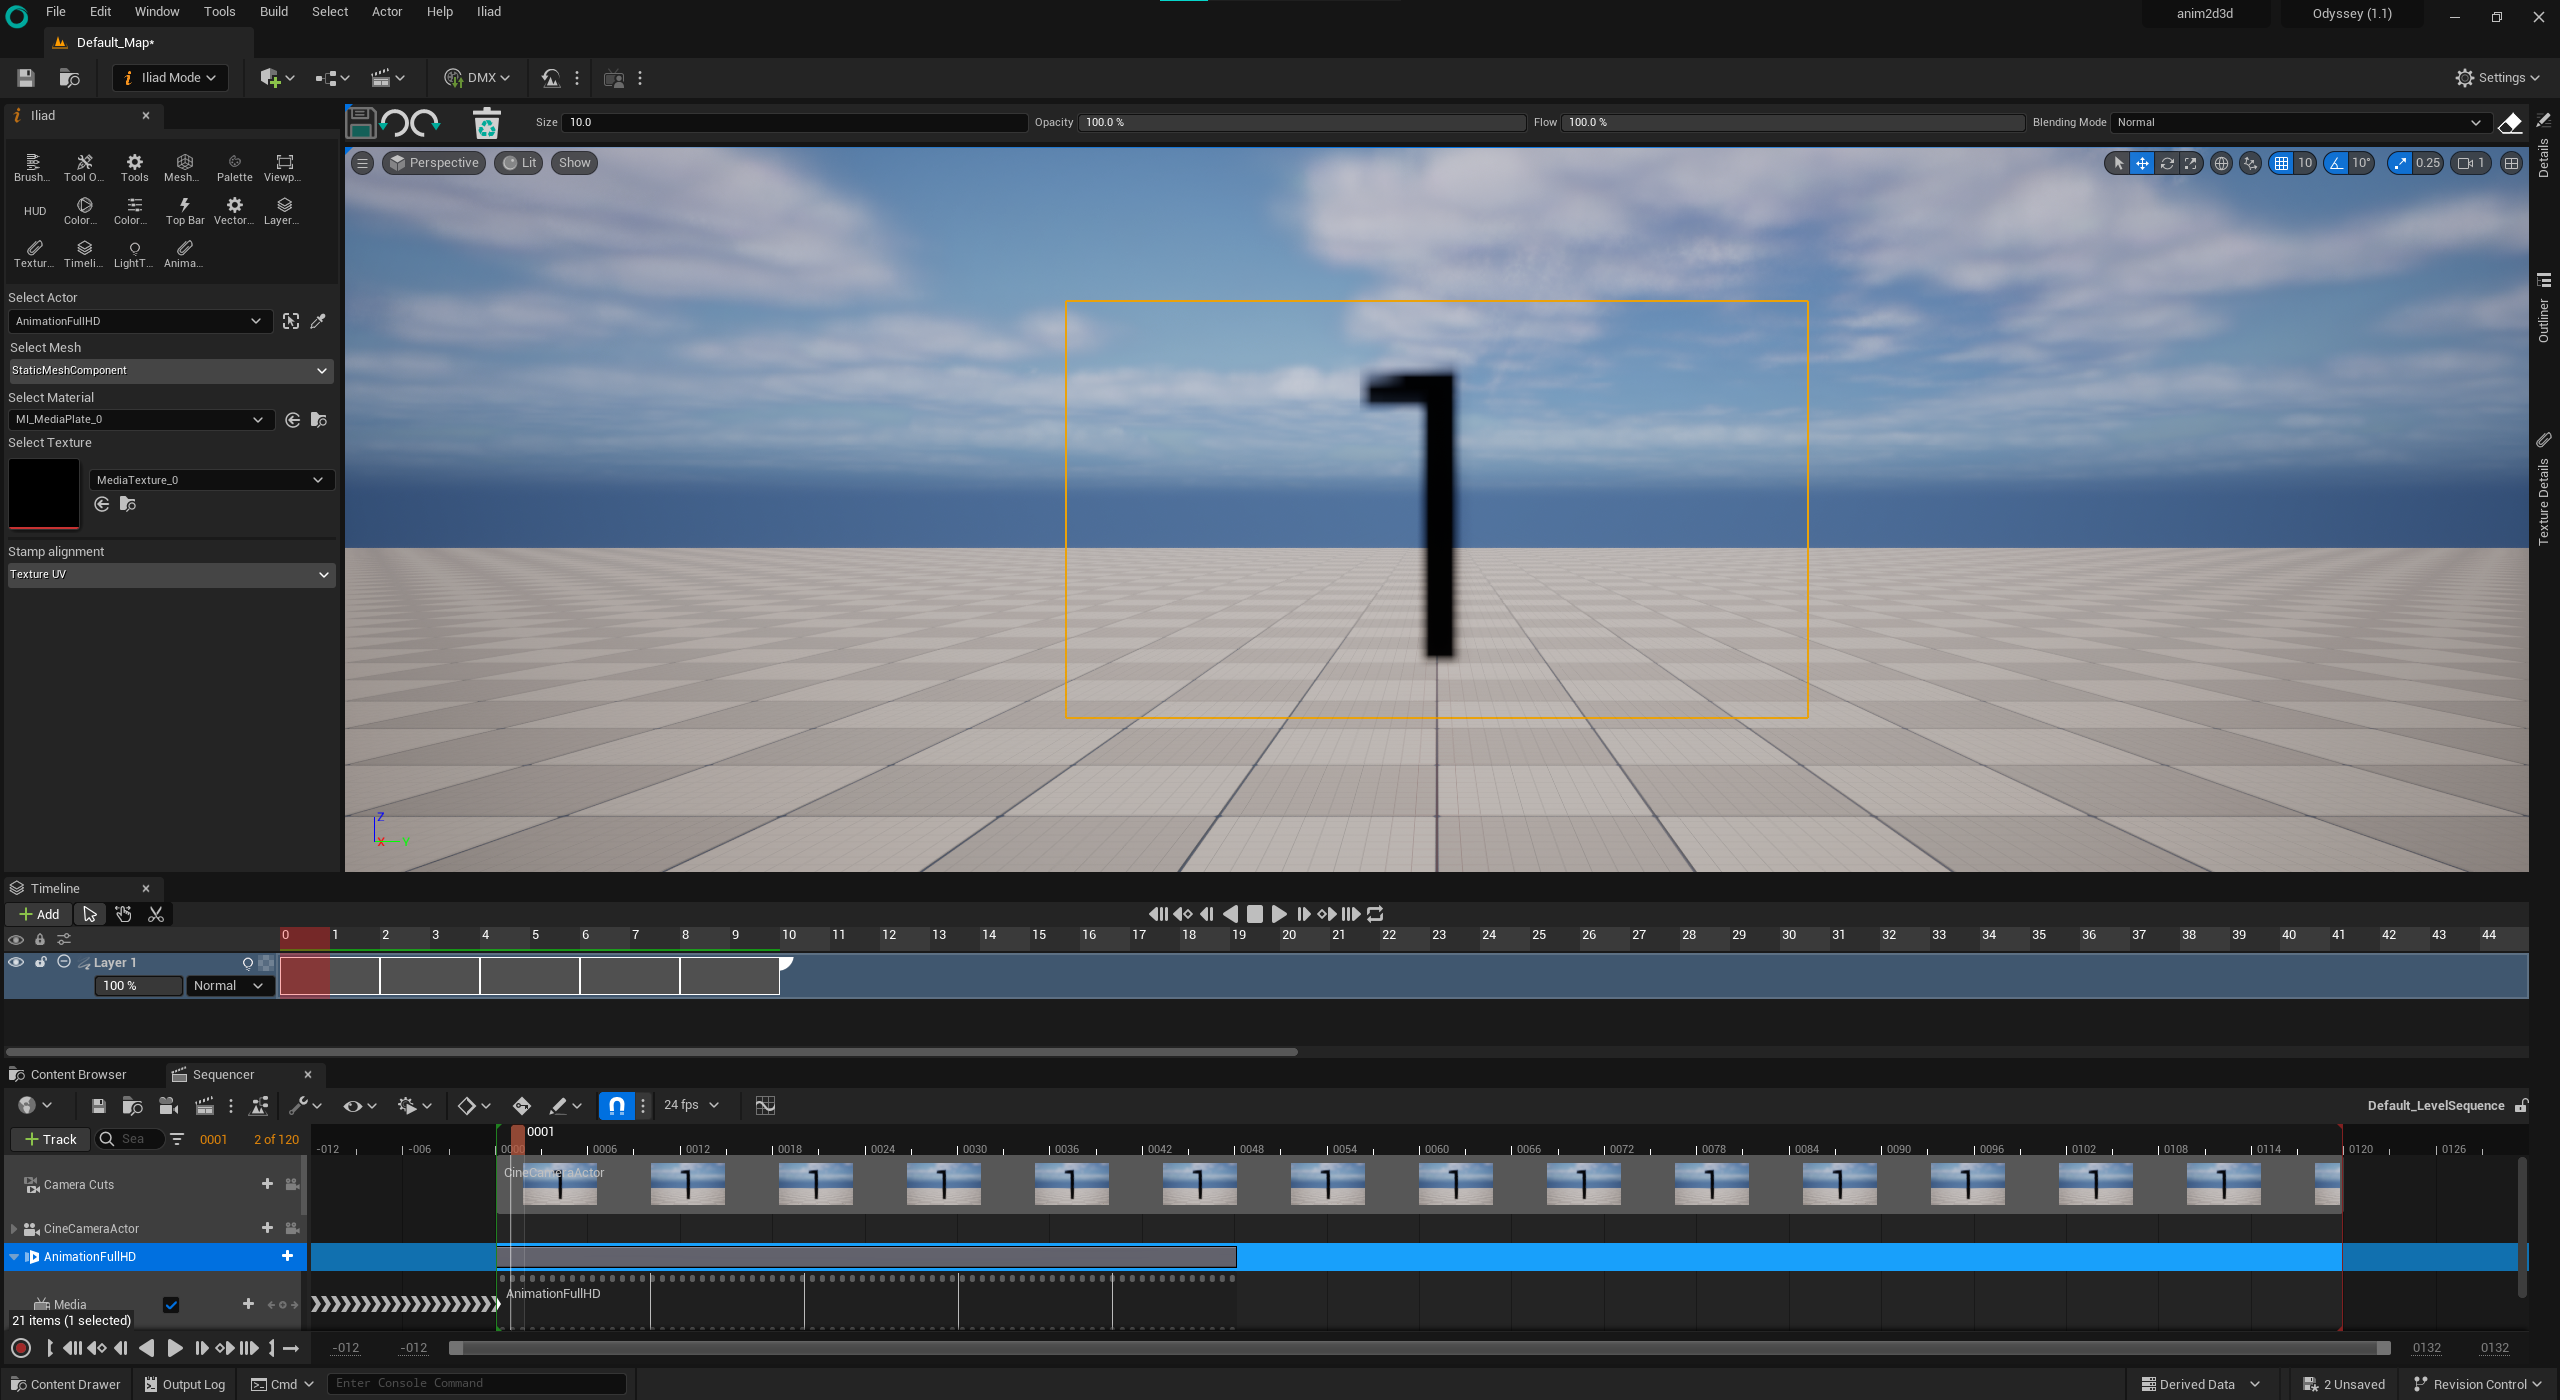This screenshot has height=1400, width=2560.
Task: Open the StaticMeshComponent mesh dropdown
Action: pyautogui.click(x=170, y=370)
